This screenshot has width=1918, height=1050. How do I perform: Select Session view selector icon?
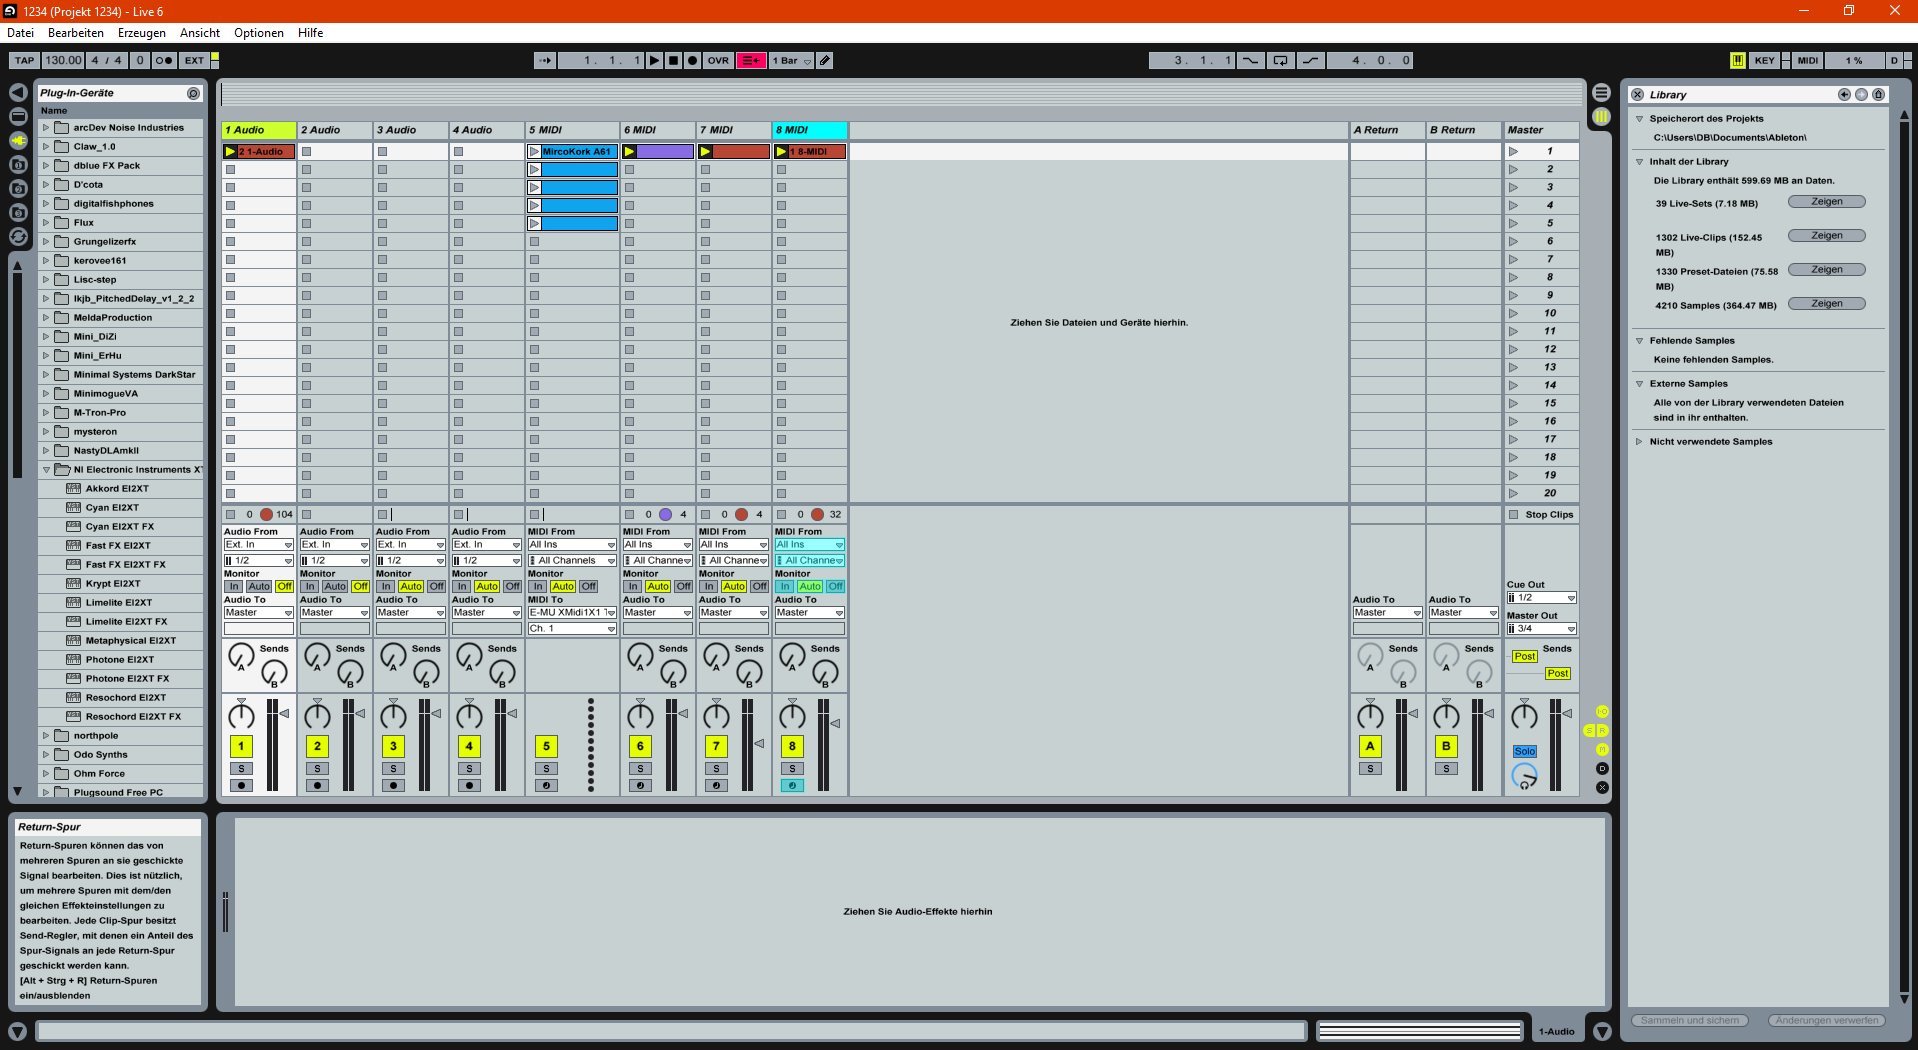1601,117
